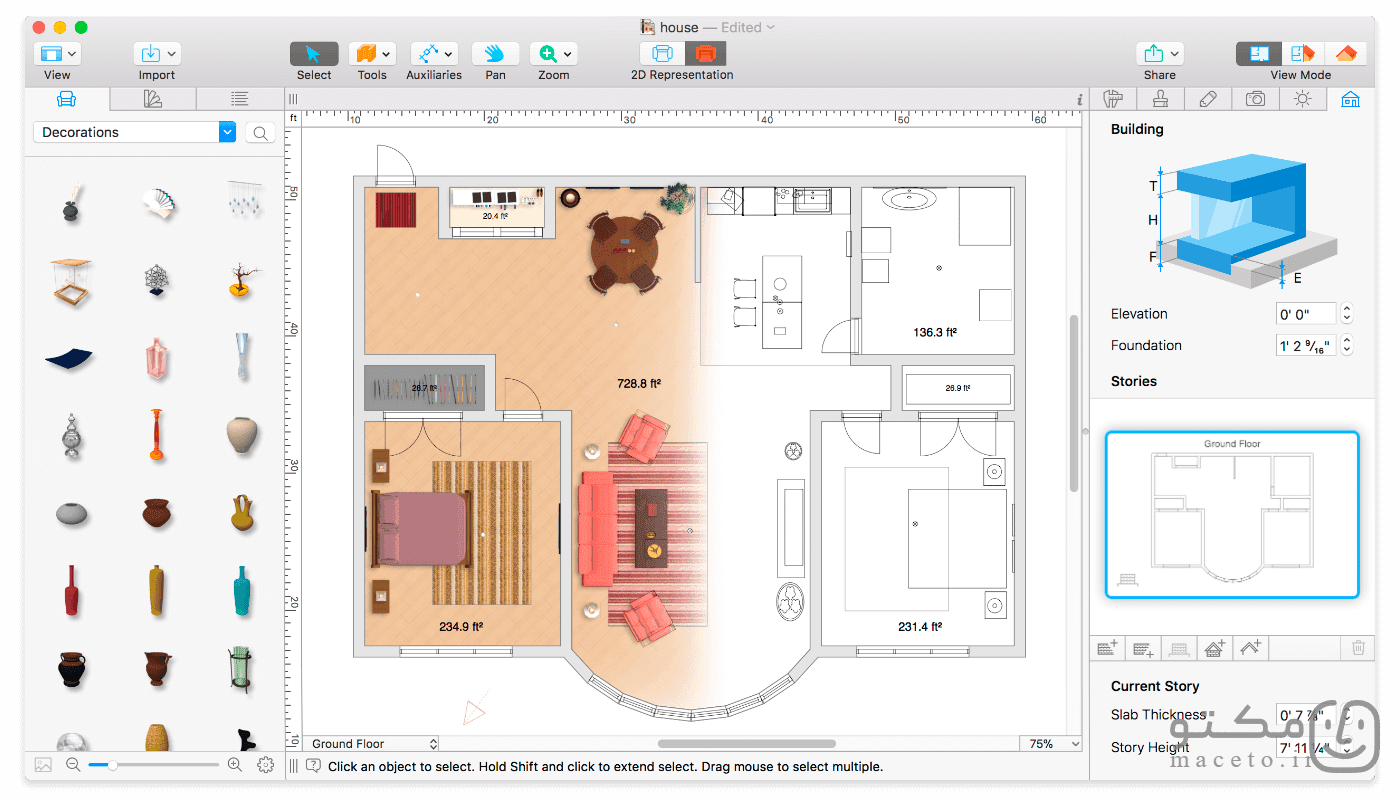Select the gray stone bowl decoration
This screenshot has width=1400, height=800.
[72, 514]
